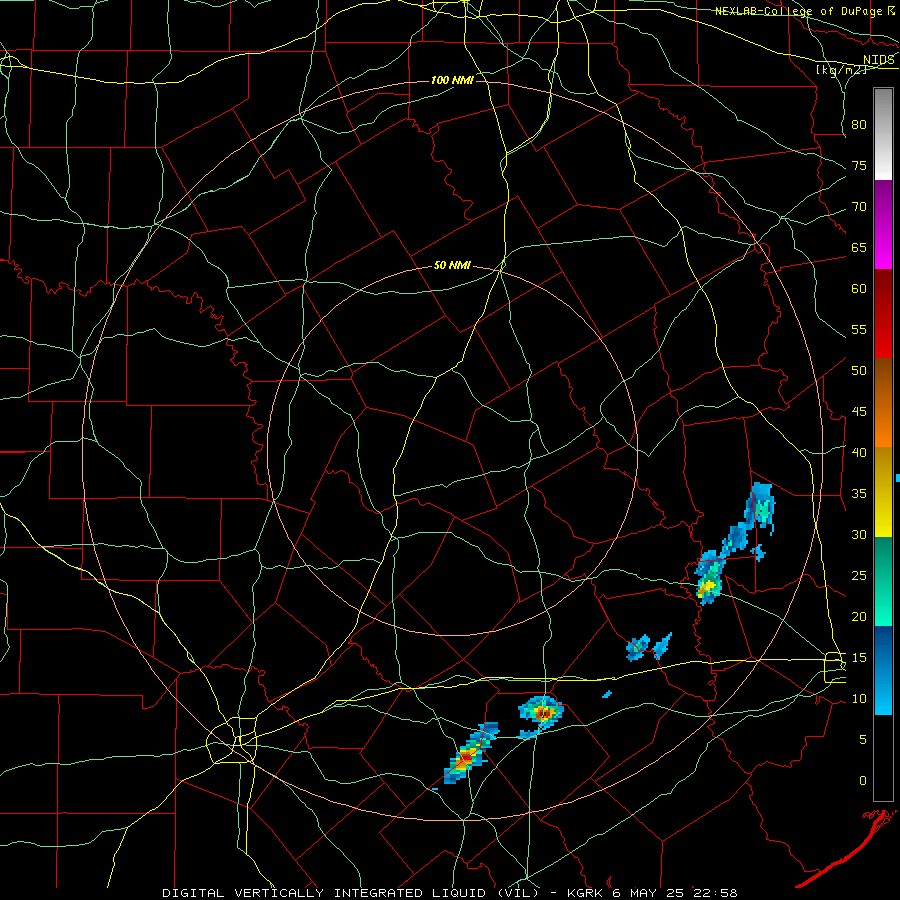Click the white 75-80 section of color scale
This screenshot has height=900, width=900.
coord(883,134)
